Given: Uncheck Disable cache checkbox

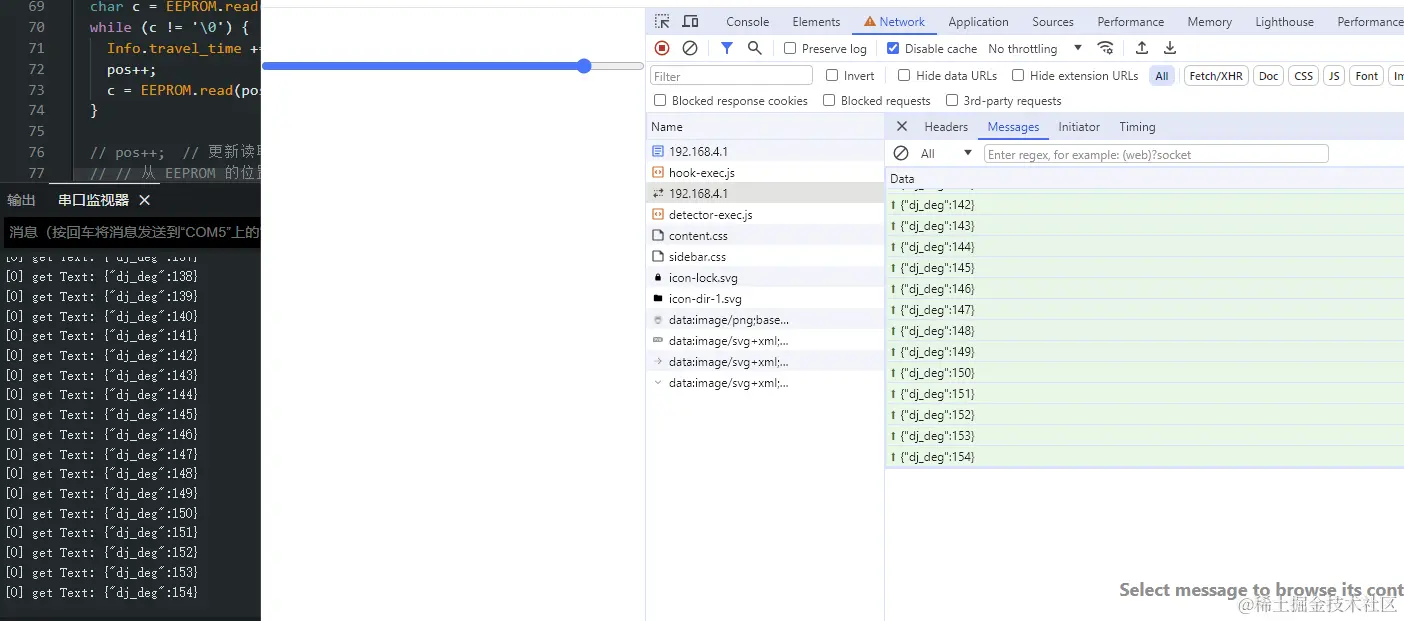Looking at the screenshot, I should point(893,48).
